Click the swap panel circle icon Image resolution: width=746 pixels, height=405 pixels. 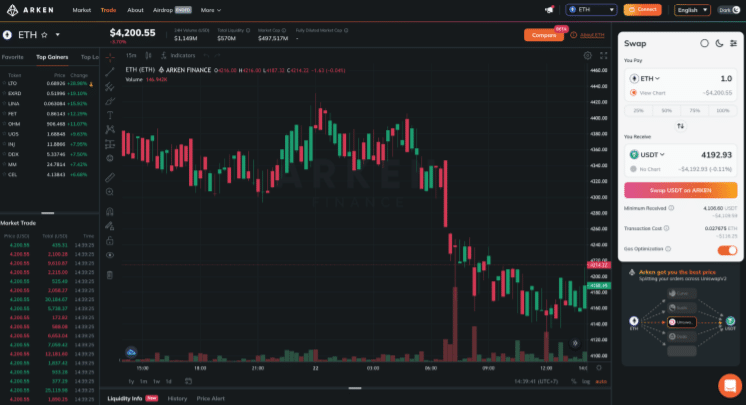click(x=704, y=43)
